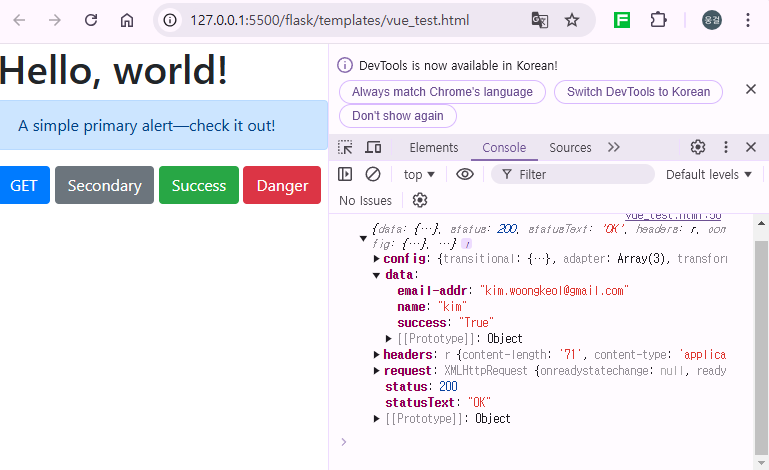Image resolution: width=769 pixels, height=470 pixels.
Task: Dismiss the DevTools language notice
Action: 751,89
